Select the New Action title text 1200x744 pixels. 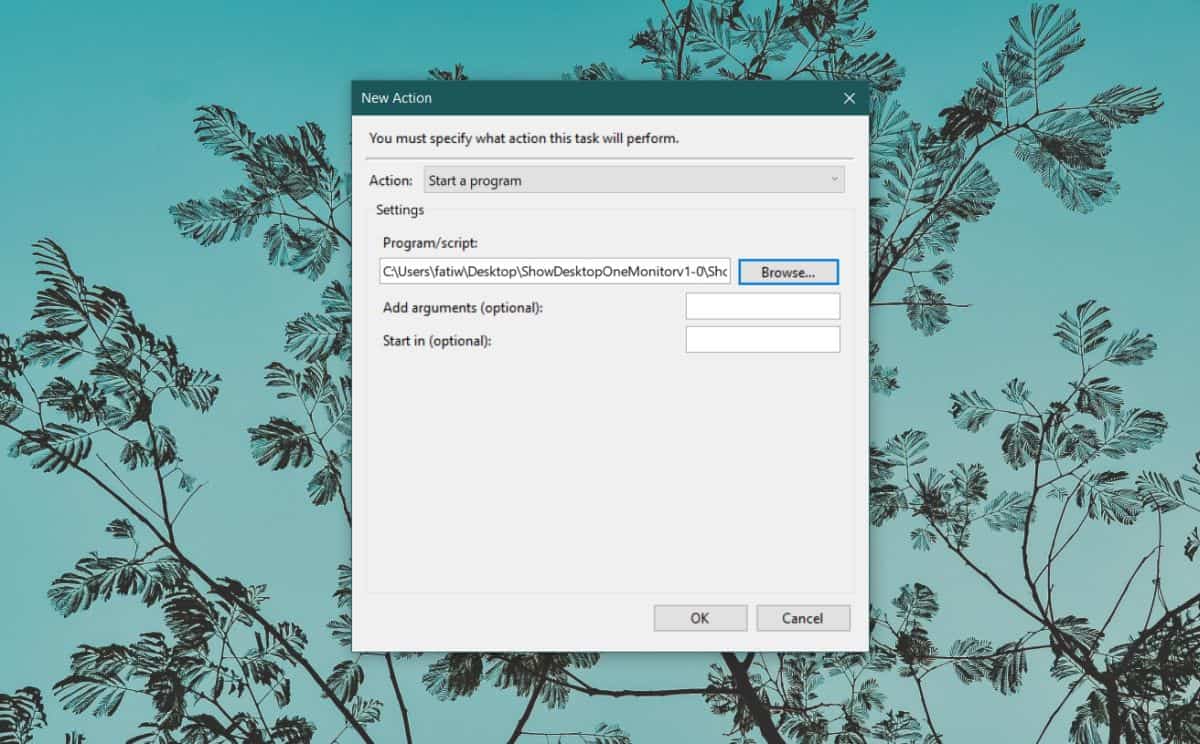[x=397, y=98]
